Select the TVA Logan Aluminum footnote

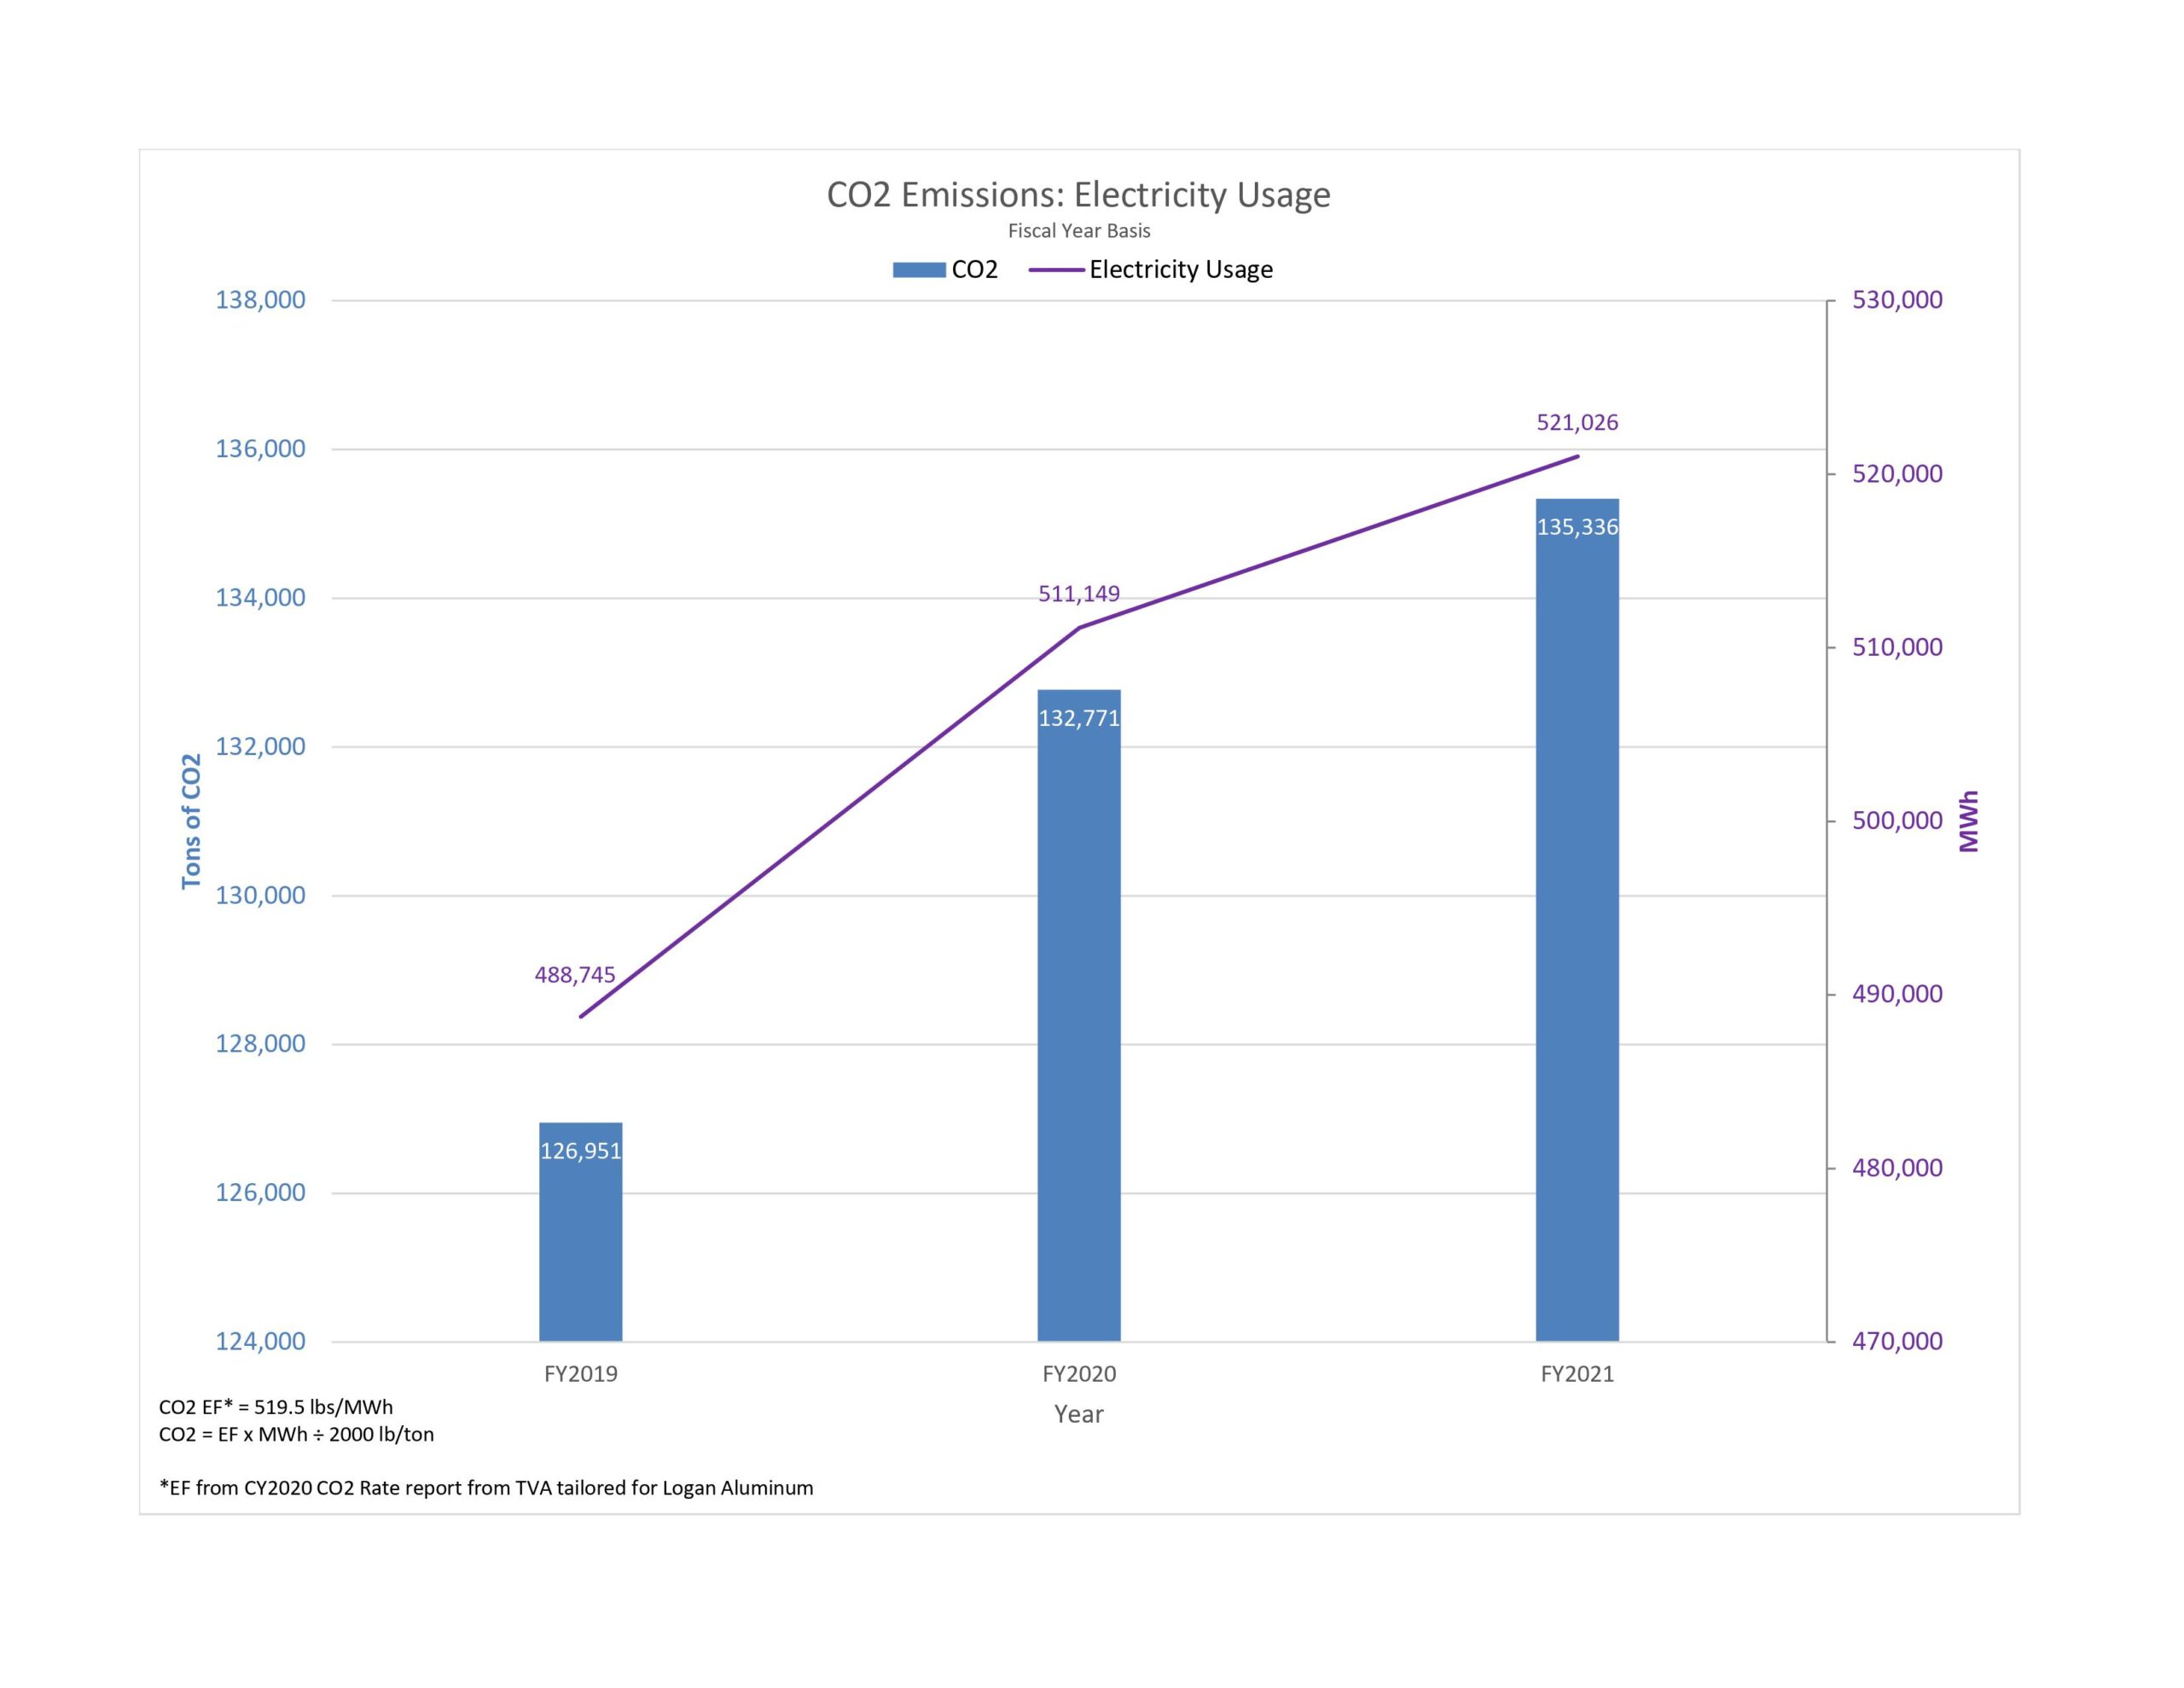coord(486,1488)
